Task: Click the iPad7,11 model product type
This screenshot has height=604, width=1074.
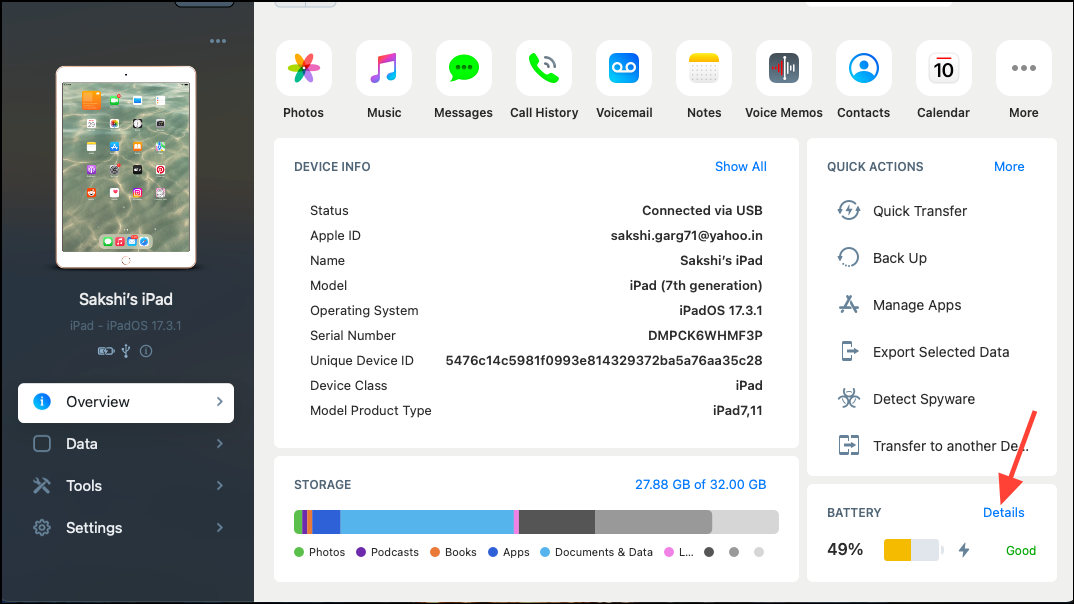Action: (738, 410)
